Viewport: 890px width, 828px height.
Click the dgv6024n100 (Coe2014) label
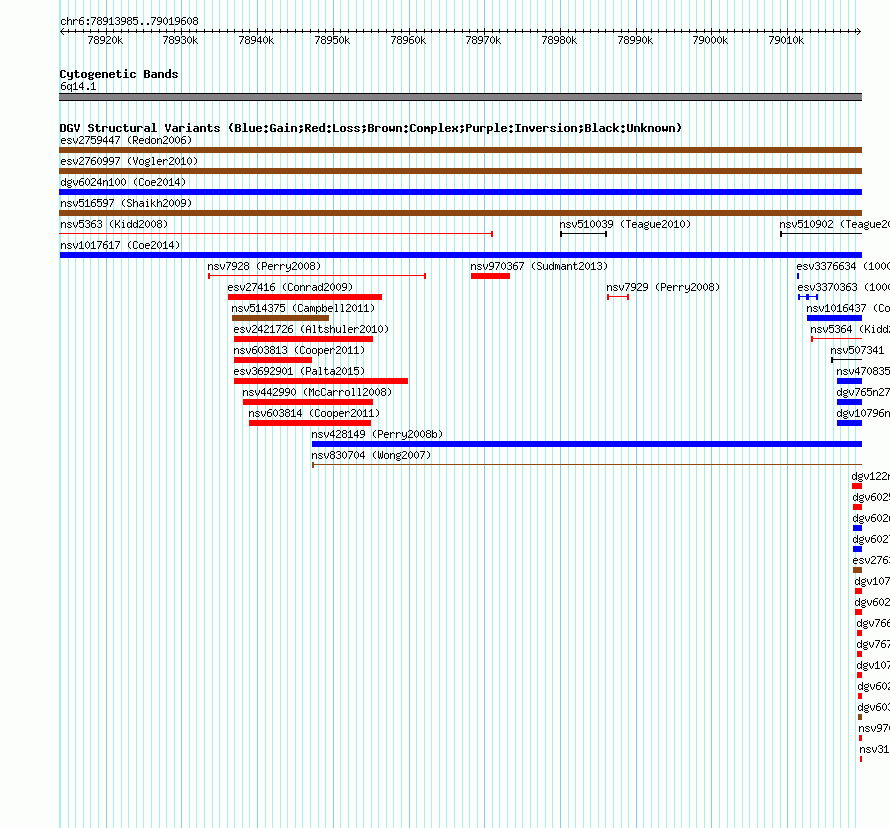(123, 182)
